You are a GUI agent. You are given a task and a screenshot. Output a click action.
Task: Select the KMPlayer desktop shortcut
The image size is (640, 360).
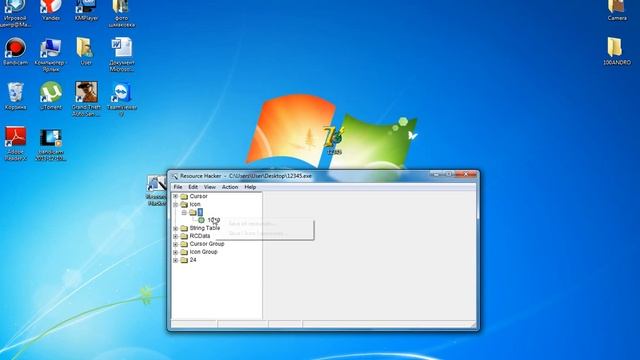click(86, 10)
